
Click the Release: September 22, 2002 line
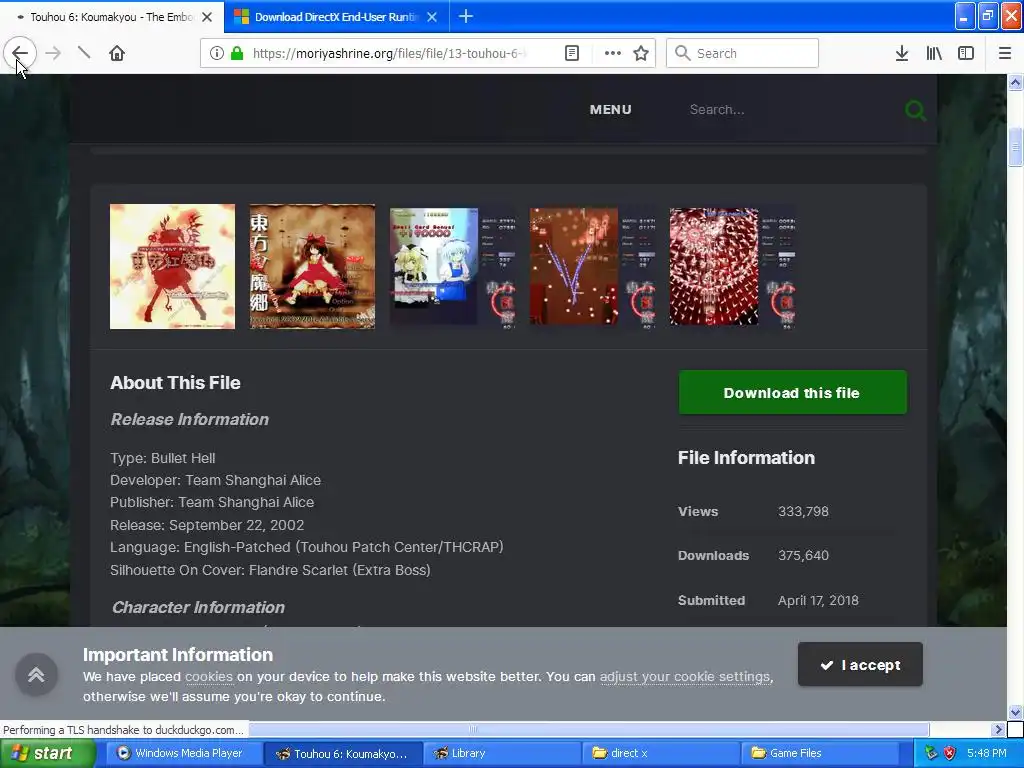[x=207, y=525]
